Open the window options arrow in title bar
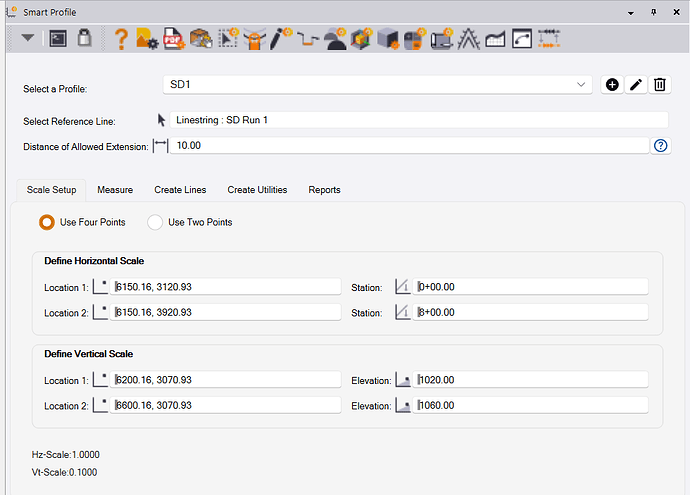Viewport: 690px width, 495px height. click(x=629, y=12)
